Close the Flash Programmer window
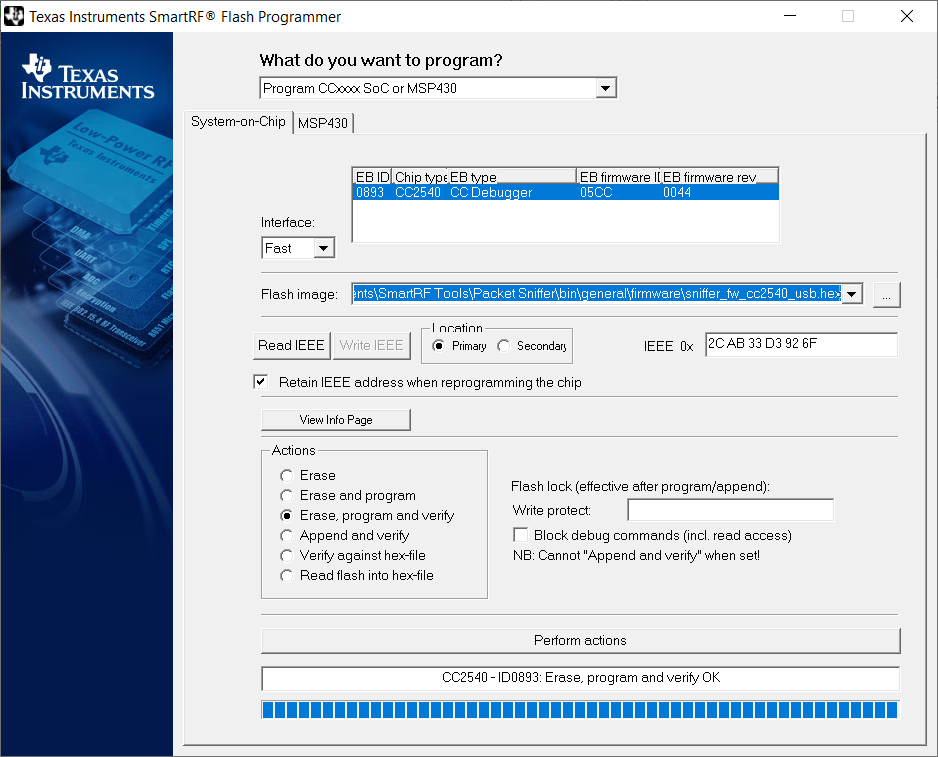 tap(907, 16)
